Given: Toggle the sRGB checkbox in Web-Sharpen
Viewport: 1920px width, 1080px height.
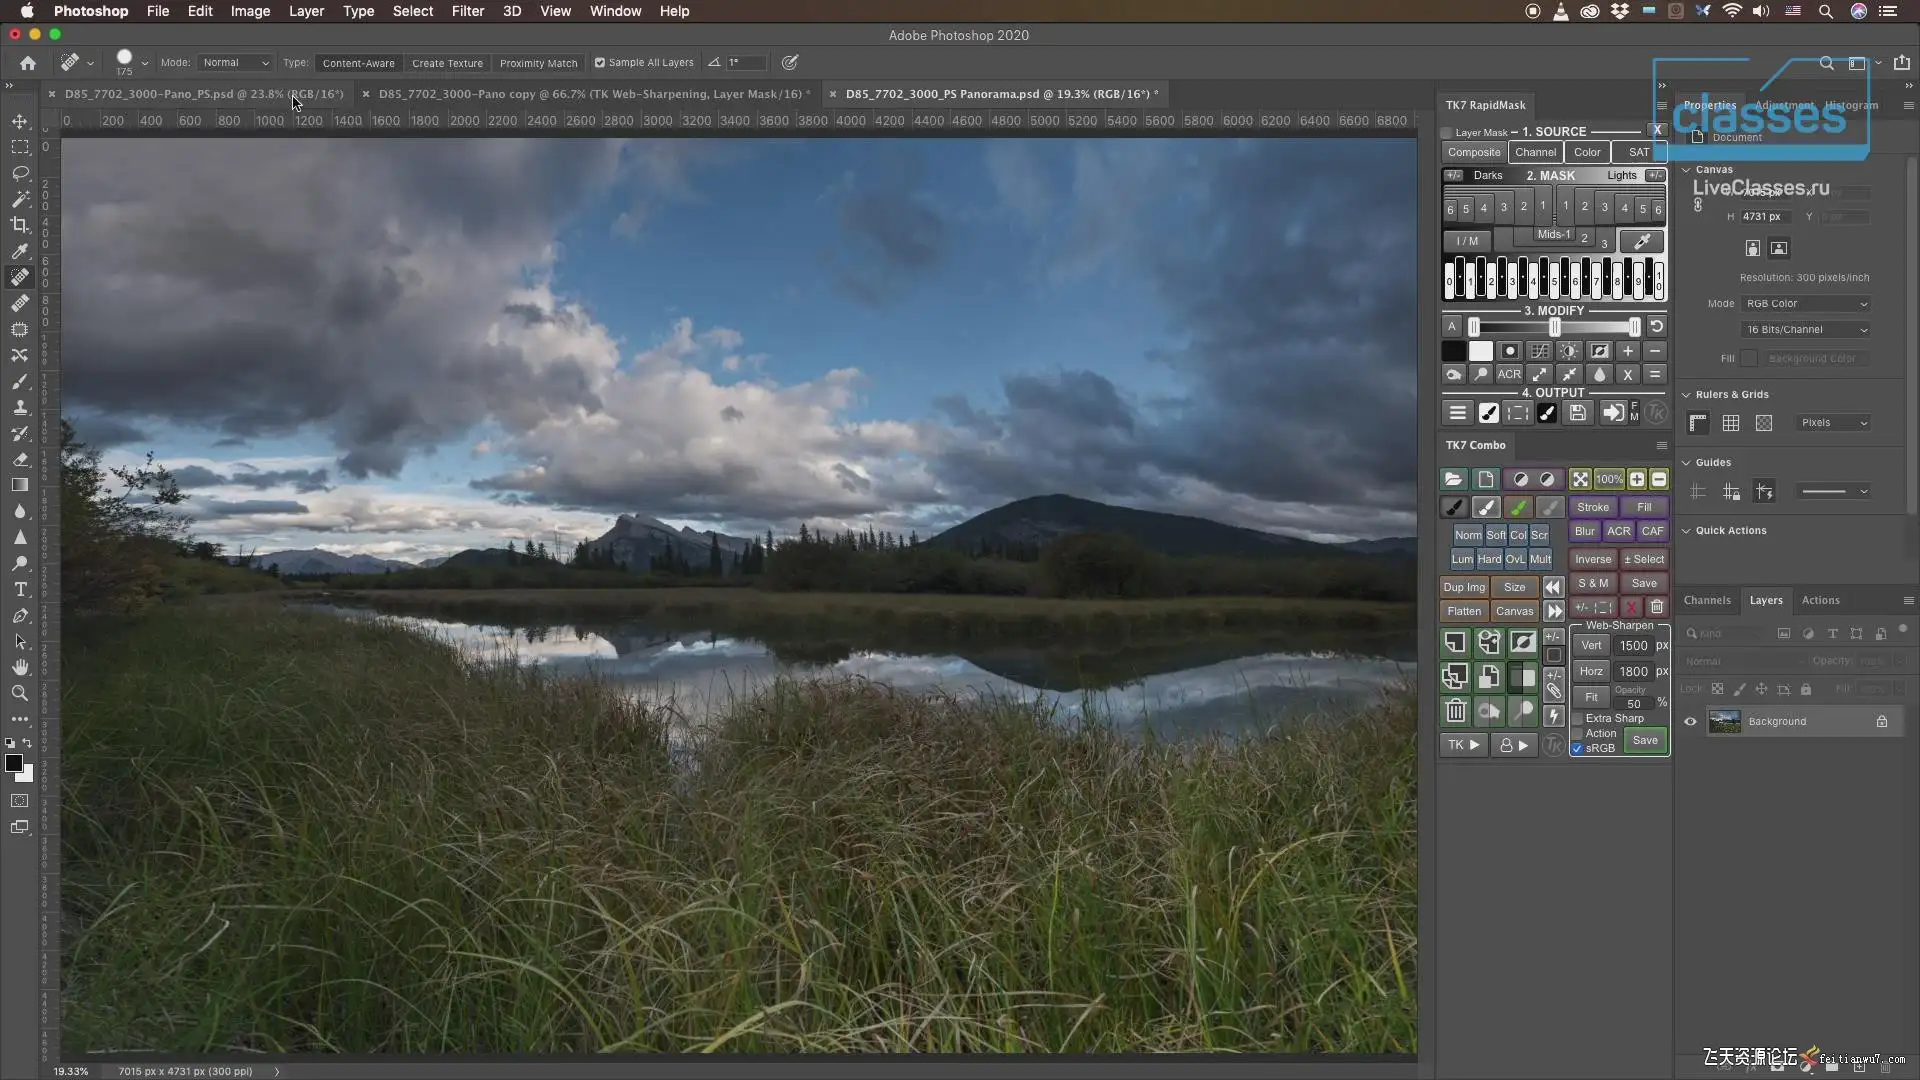Looking at the screenshot, I should (1578, 748).
